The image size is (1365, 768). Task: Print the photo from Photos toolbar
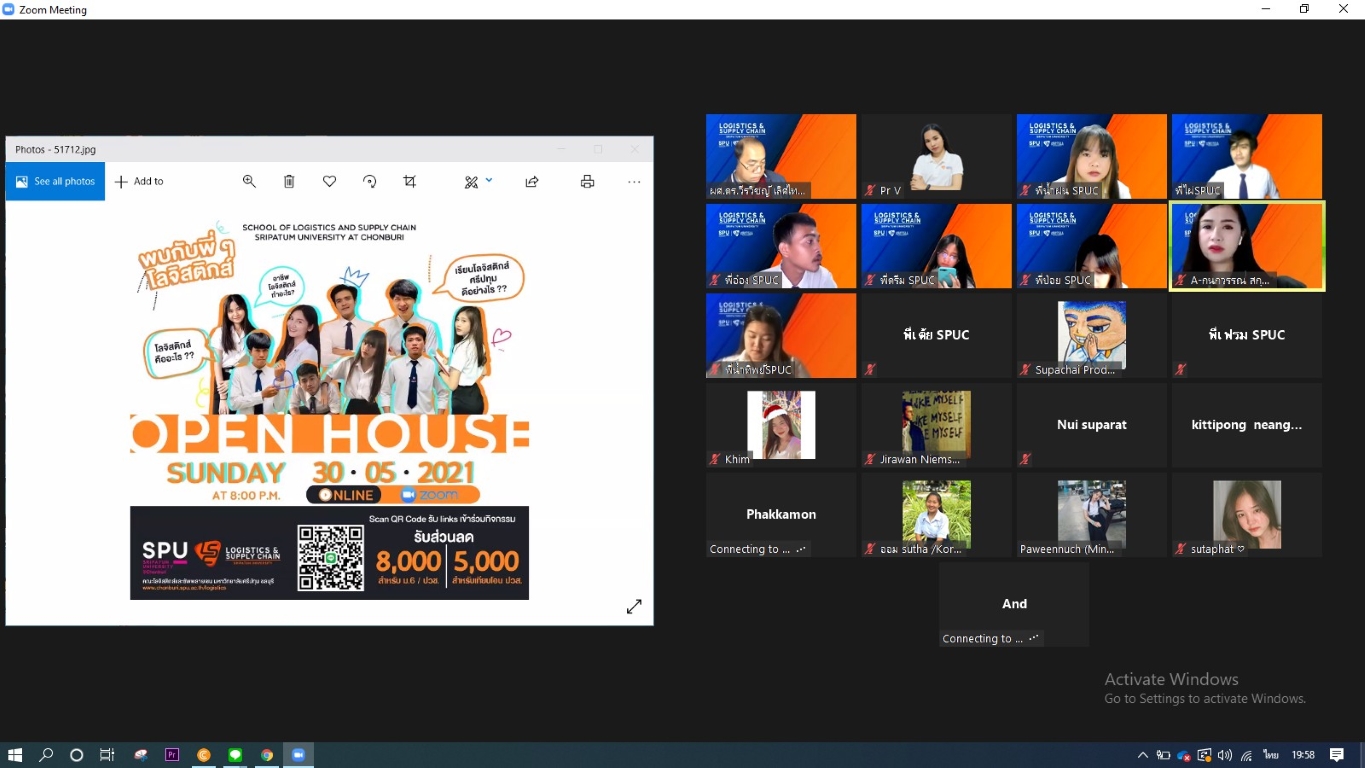click(587, 181)
